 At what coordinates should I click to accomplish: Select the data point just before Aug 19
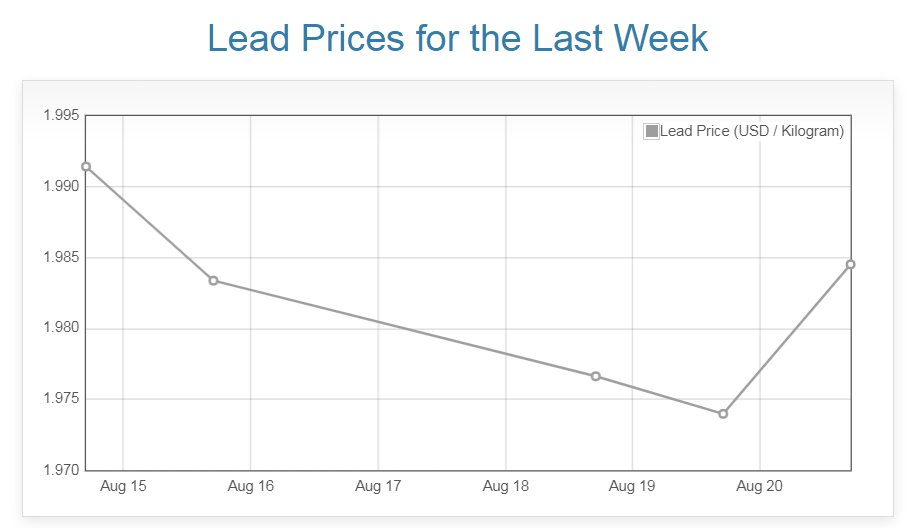596,376
